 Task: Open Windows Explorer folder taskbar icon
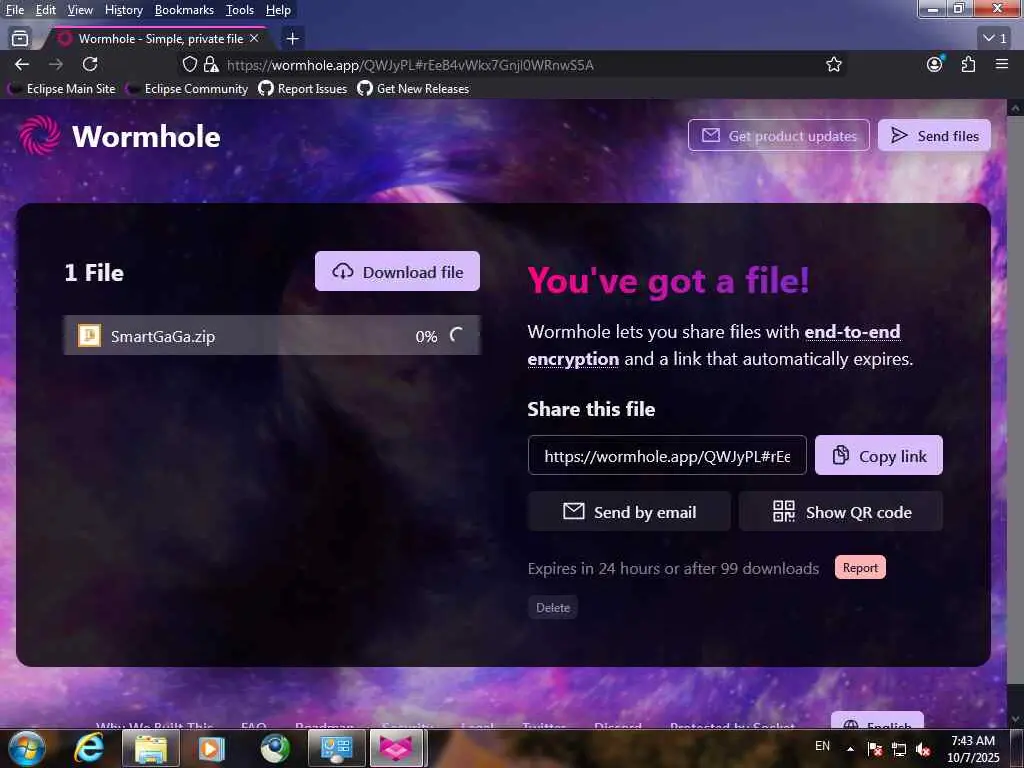point(151,748)
